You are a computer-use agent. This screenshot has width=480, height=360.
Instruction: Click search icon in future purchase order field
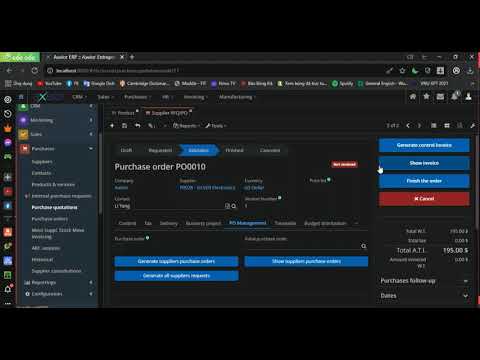pyautogui.click(x=364, y=246)
